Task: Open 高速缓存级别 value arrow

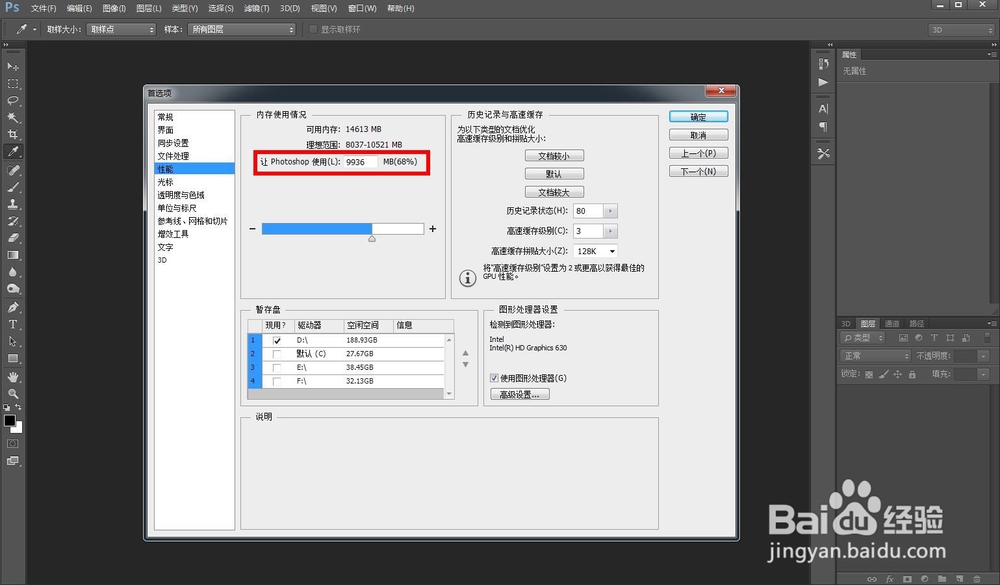Action: tap(610, 231)
